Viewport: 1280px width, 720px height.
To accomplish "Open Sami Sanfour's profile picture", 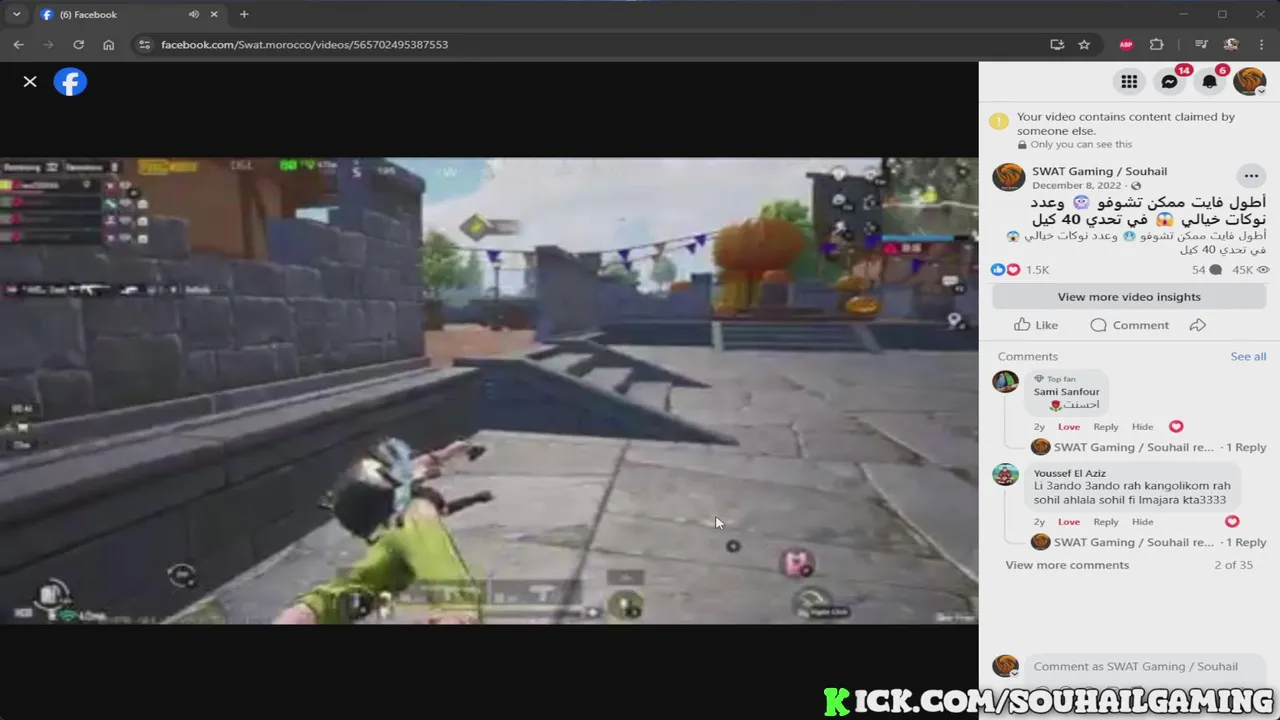I will 1005,382.
